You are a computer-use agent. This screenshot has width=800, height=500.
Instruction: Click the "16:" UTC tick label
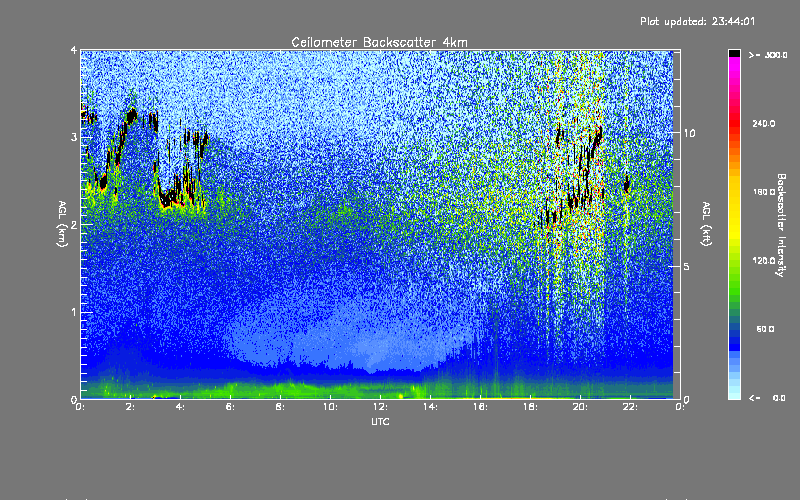(x=481, y=407)
